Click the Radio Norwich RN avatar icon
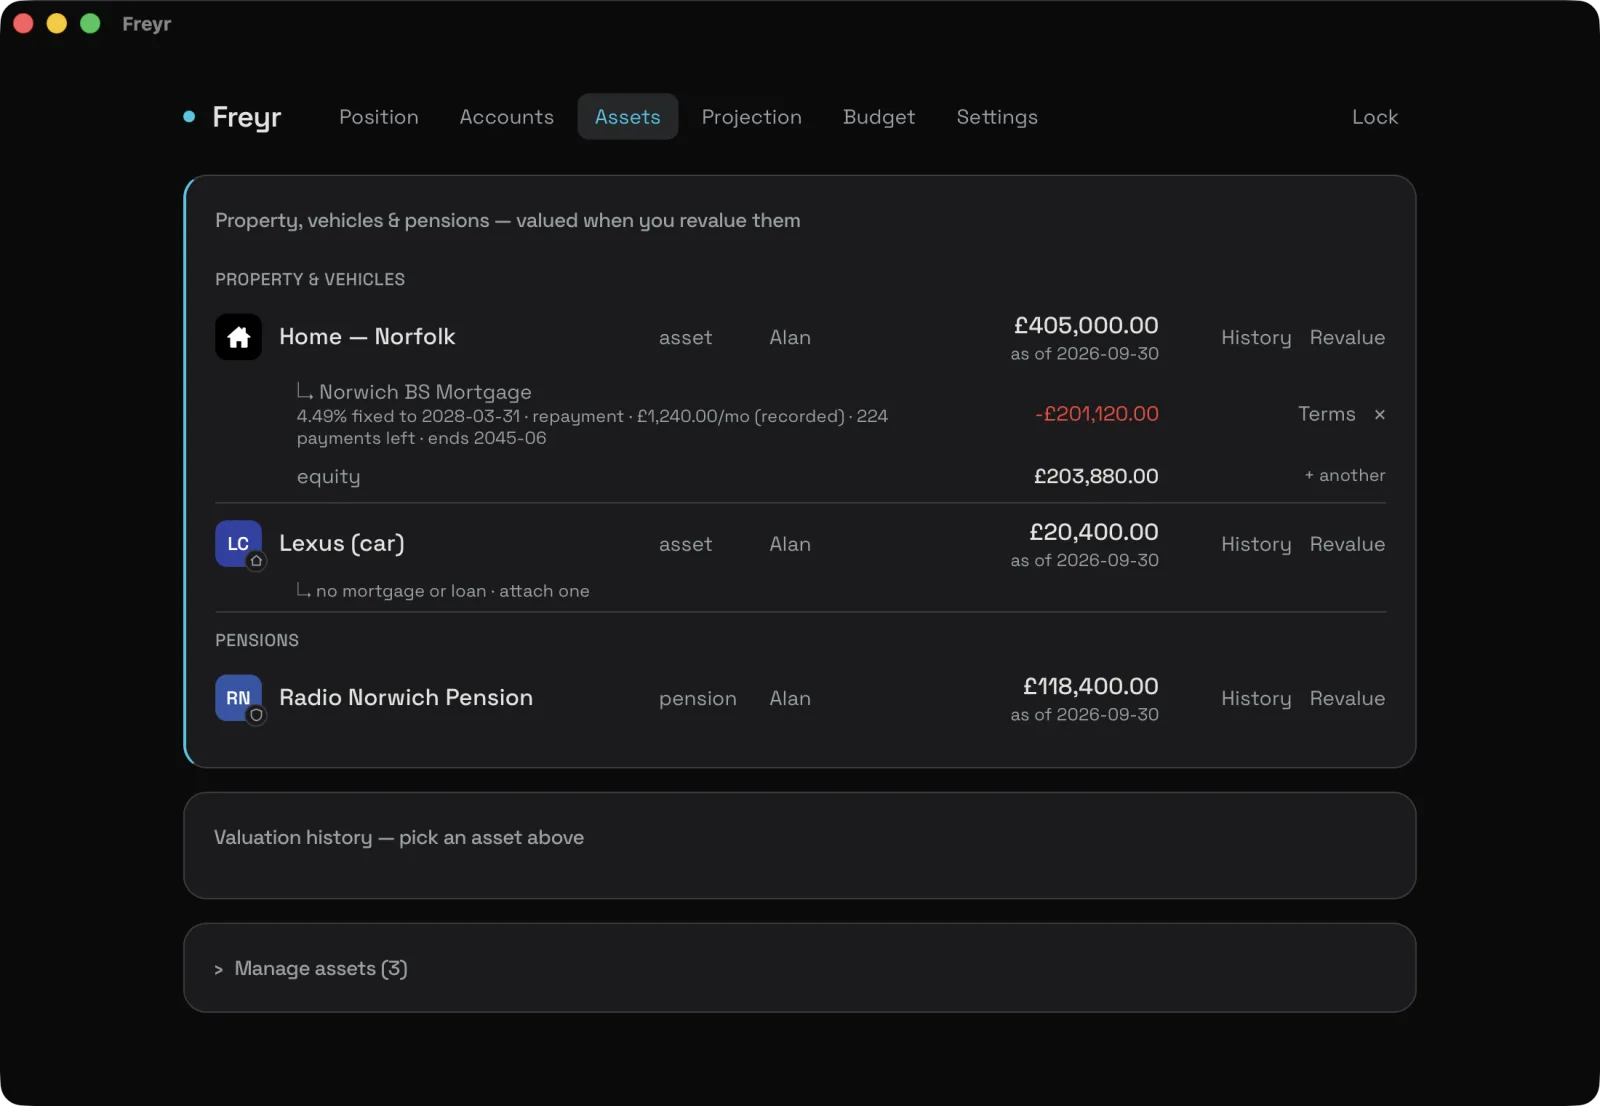 coord(238,698)
